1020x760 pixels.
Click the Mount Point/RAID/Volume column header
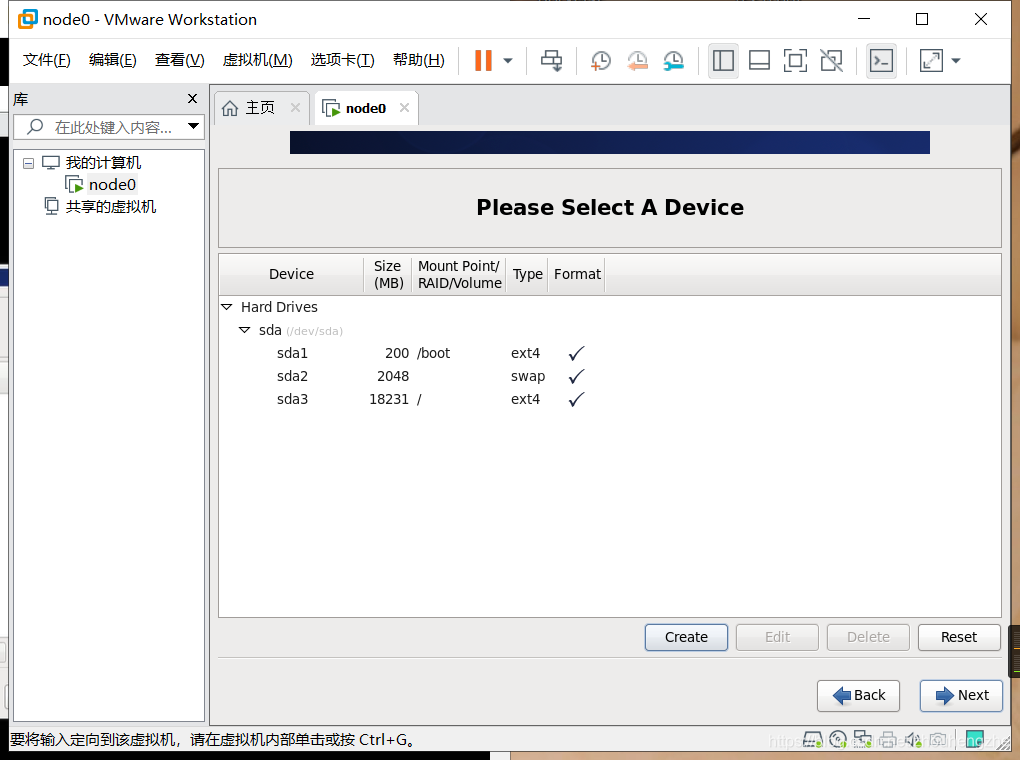click(x=459, y=275)
